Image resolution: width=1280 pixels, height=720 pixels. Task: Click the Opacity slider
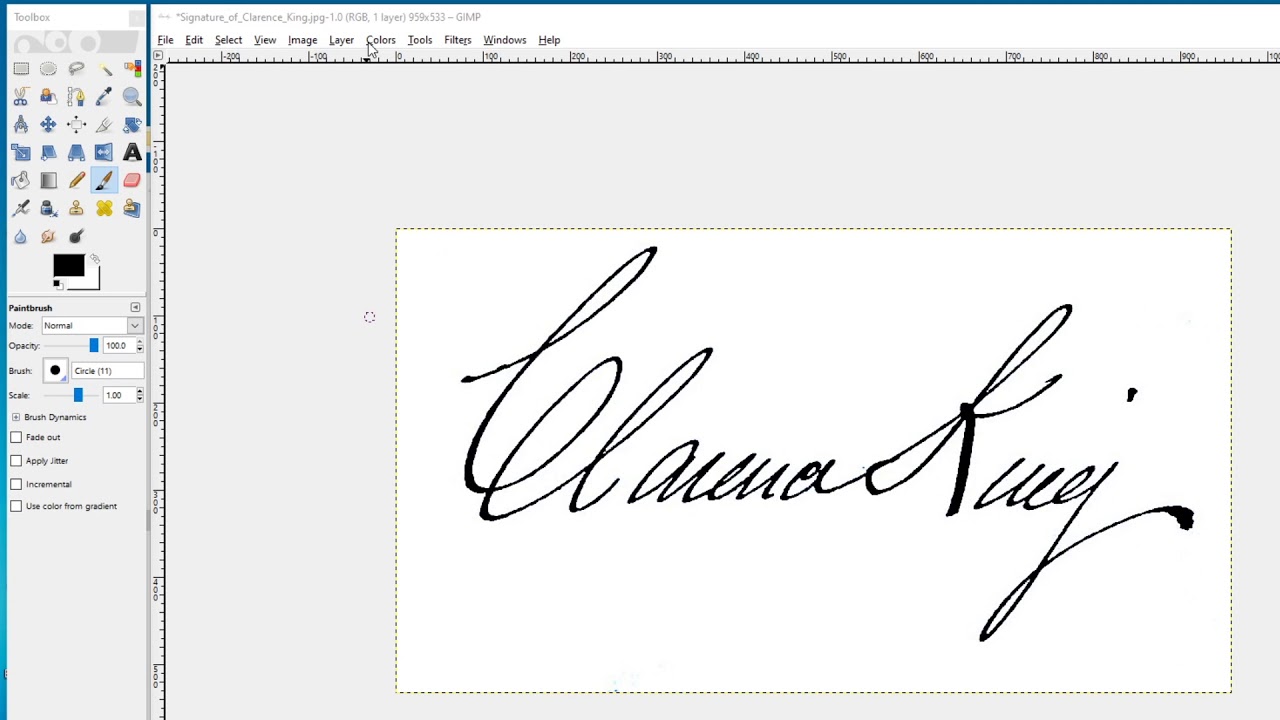click(72, 346)
